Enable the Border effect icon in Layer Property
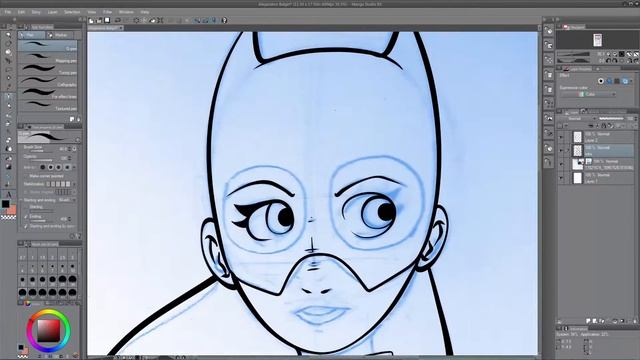Image resolution: width=640 pixels, height=360 pixels. (601, 81)
